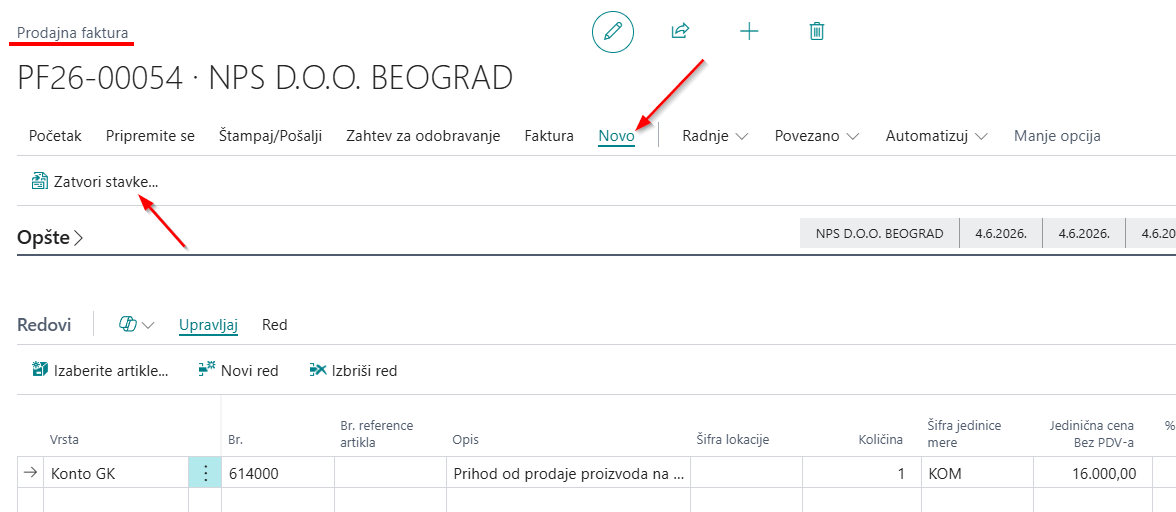Open the Pripremite se tab
Screen dimensions: 1176x512
[x=150, y=136]
